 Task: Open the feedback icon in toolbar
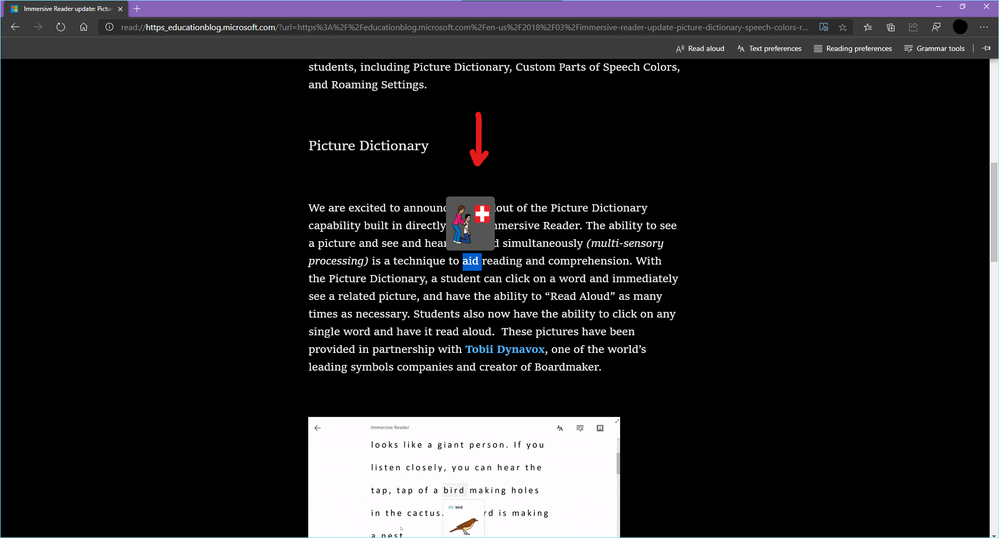point(936,27)
